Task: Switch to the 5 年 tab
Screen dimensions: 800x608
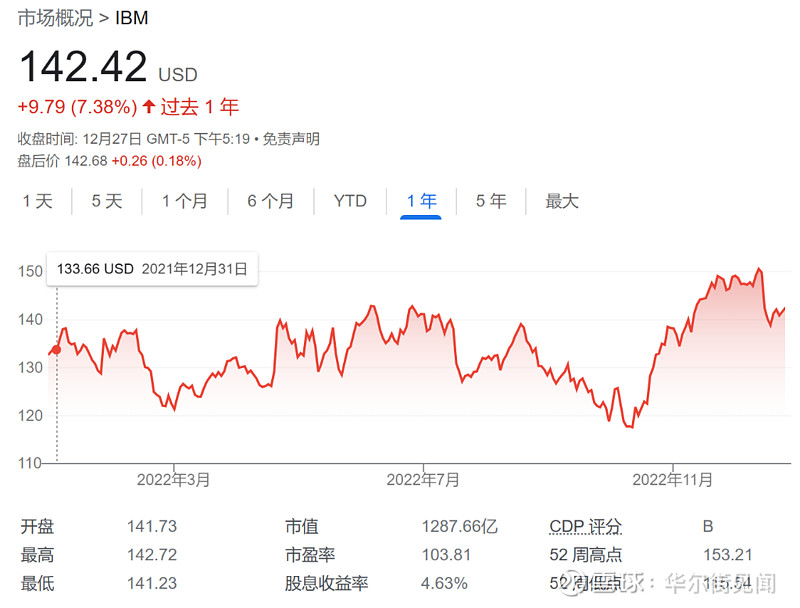Action: 491,201
